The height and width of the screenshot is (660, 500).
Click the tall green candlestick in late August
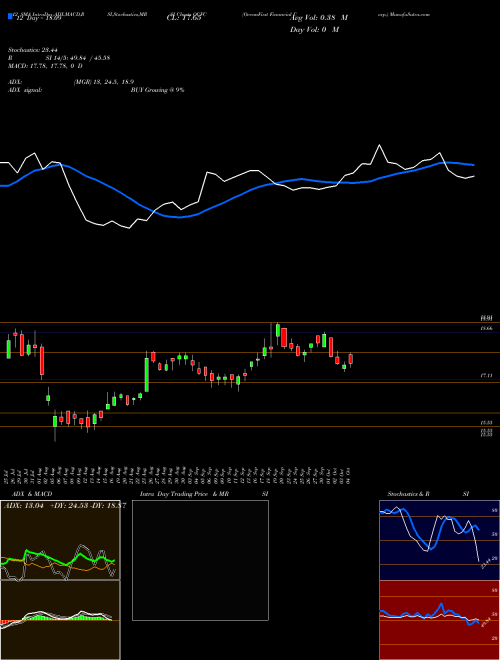click(146, 374)
